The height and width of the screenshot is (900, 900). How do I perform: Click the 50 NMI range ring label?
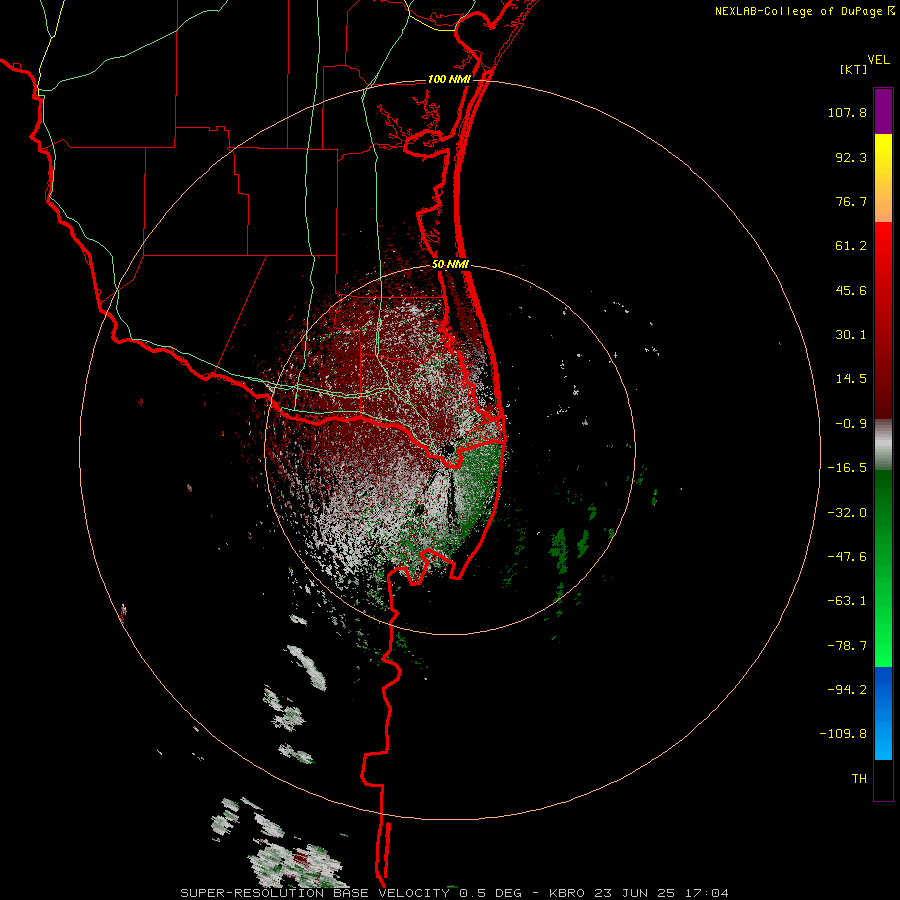point(450,265)
